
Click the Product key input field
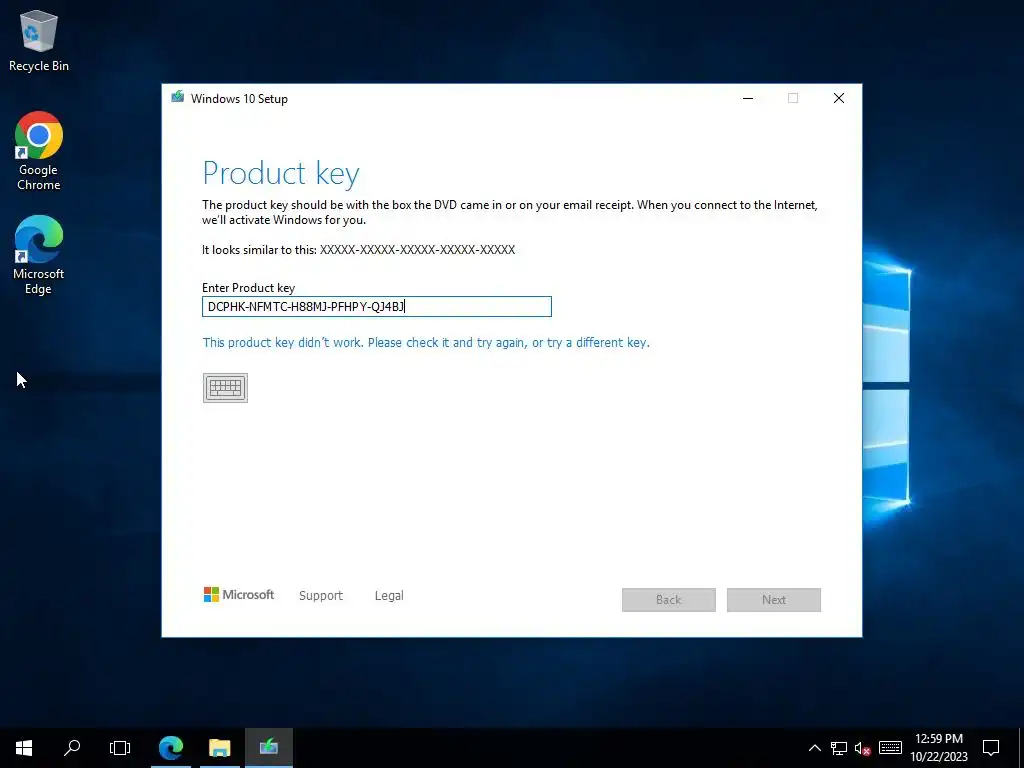pos(377,306)
